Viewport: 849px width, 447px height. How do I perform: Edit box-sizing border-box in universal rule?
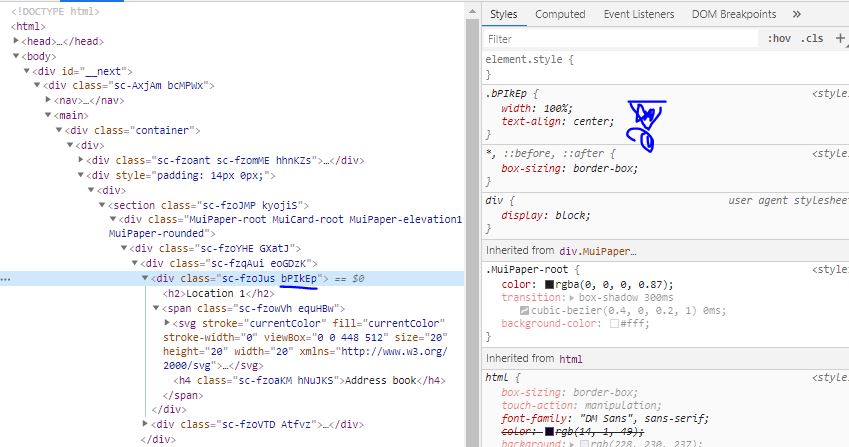point(603,168)
